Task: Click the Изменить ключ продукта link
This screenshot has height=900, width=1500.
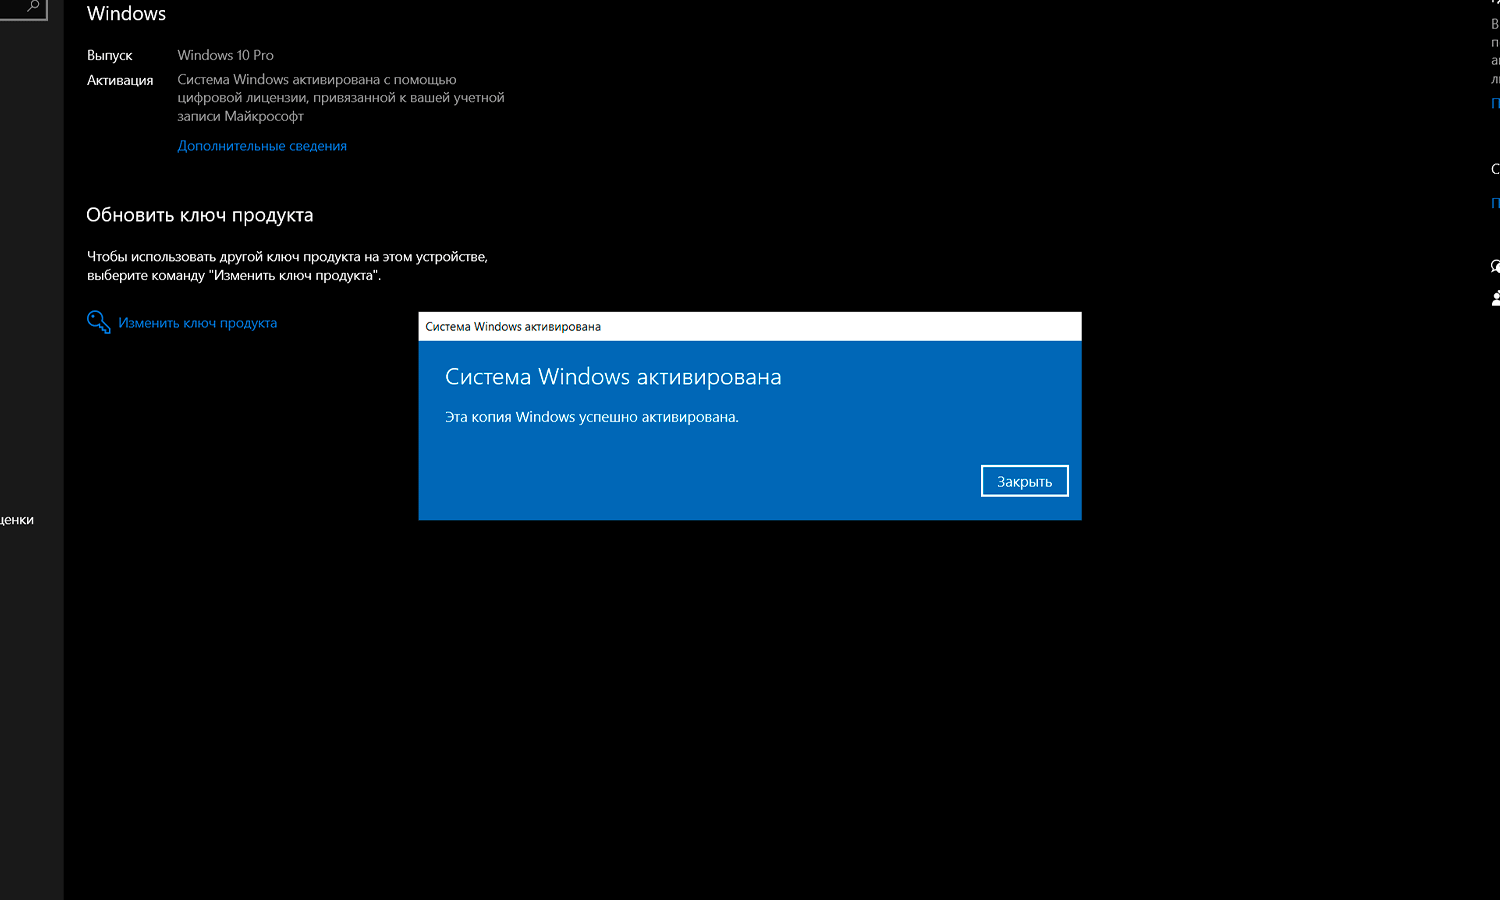Action: [x=197, y=322]
